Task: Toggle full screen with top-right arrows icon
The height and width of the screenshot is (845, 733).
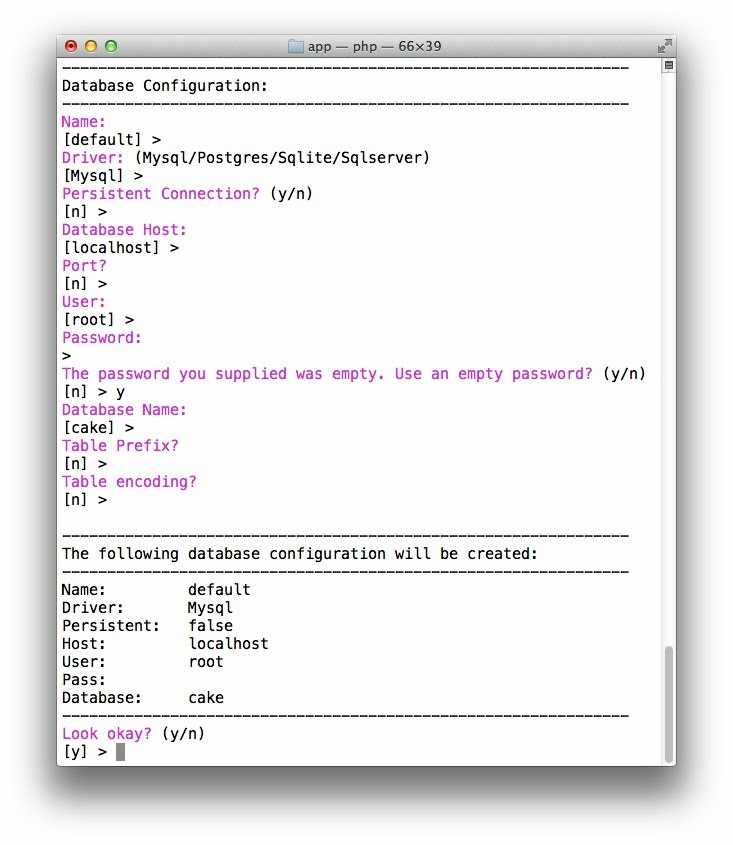Action: coord(665,46)
